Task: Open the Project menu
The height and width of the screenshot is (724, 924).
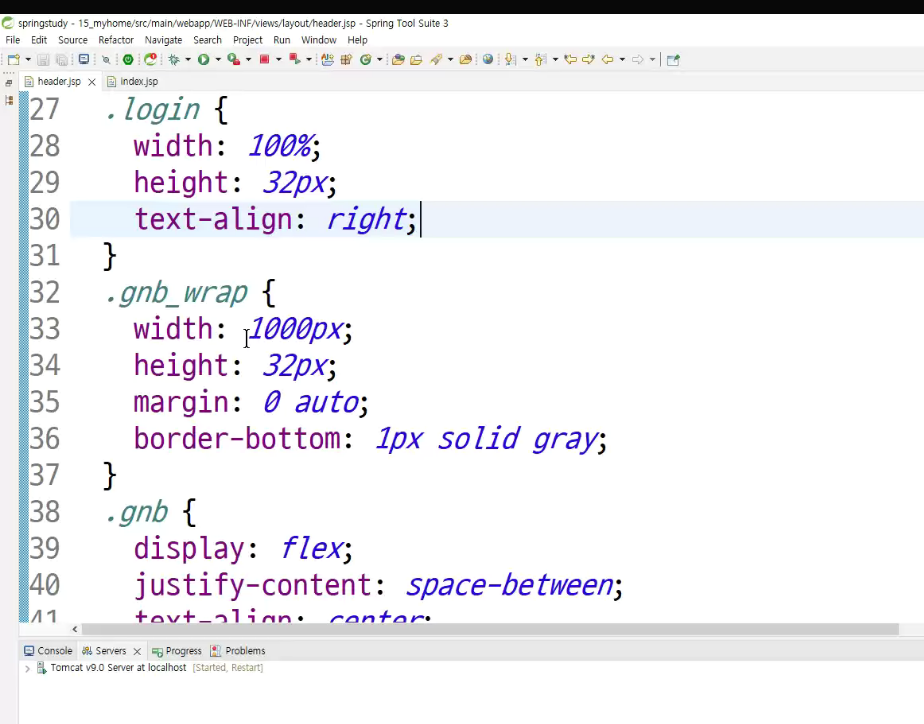Action: click(248, 40)
